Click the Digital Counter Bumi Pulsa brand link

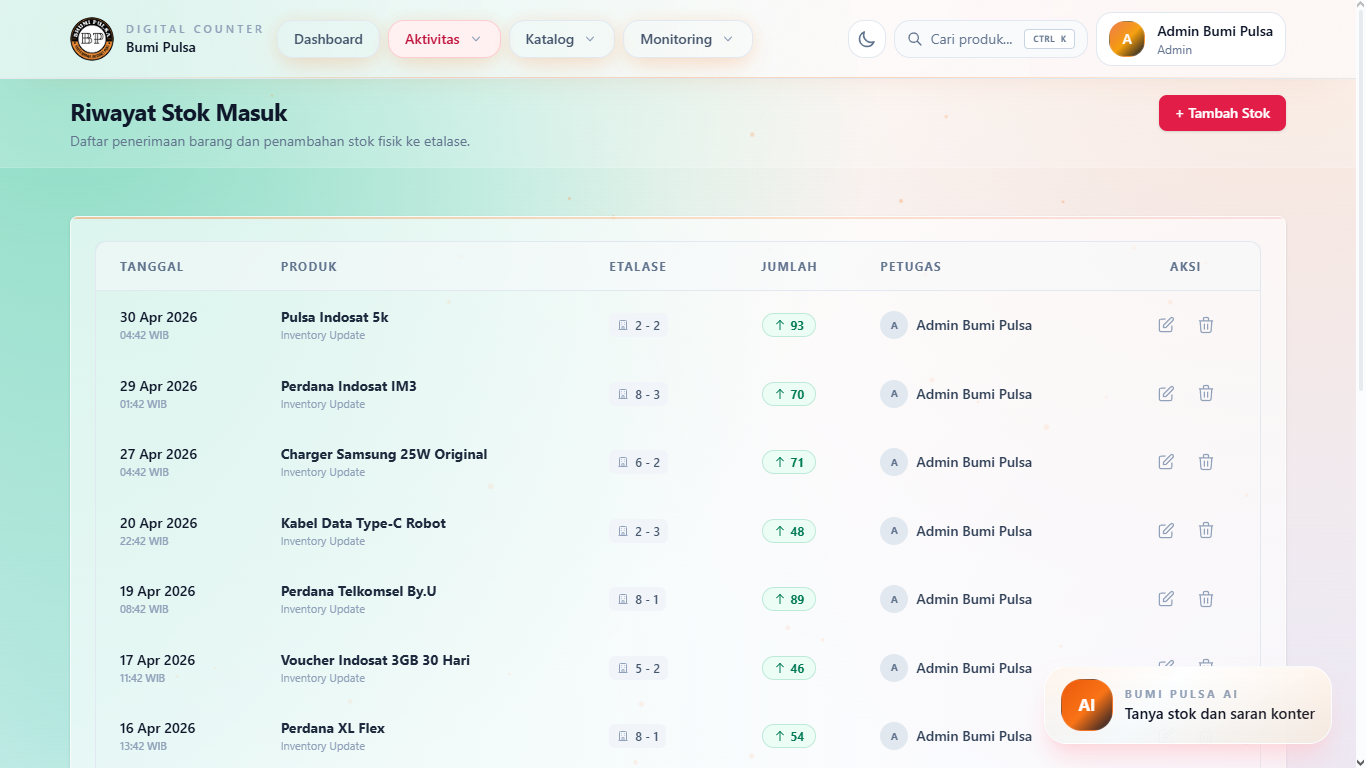point(167,39)
